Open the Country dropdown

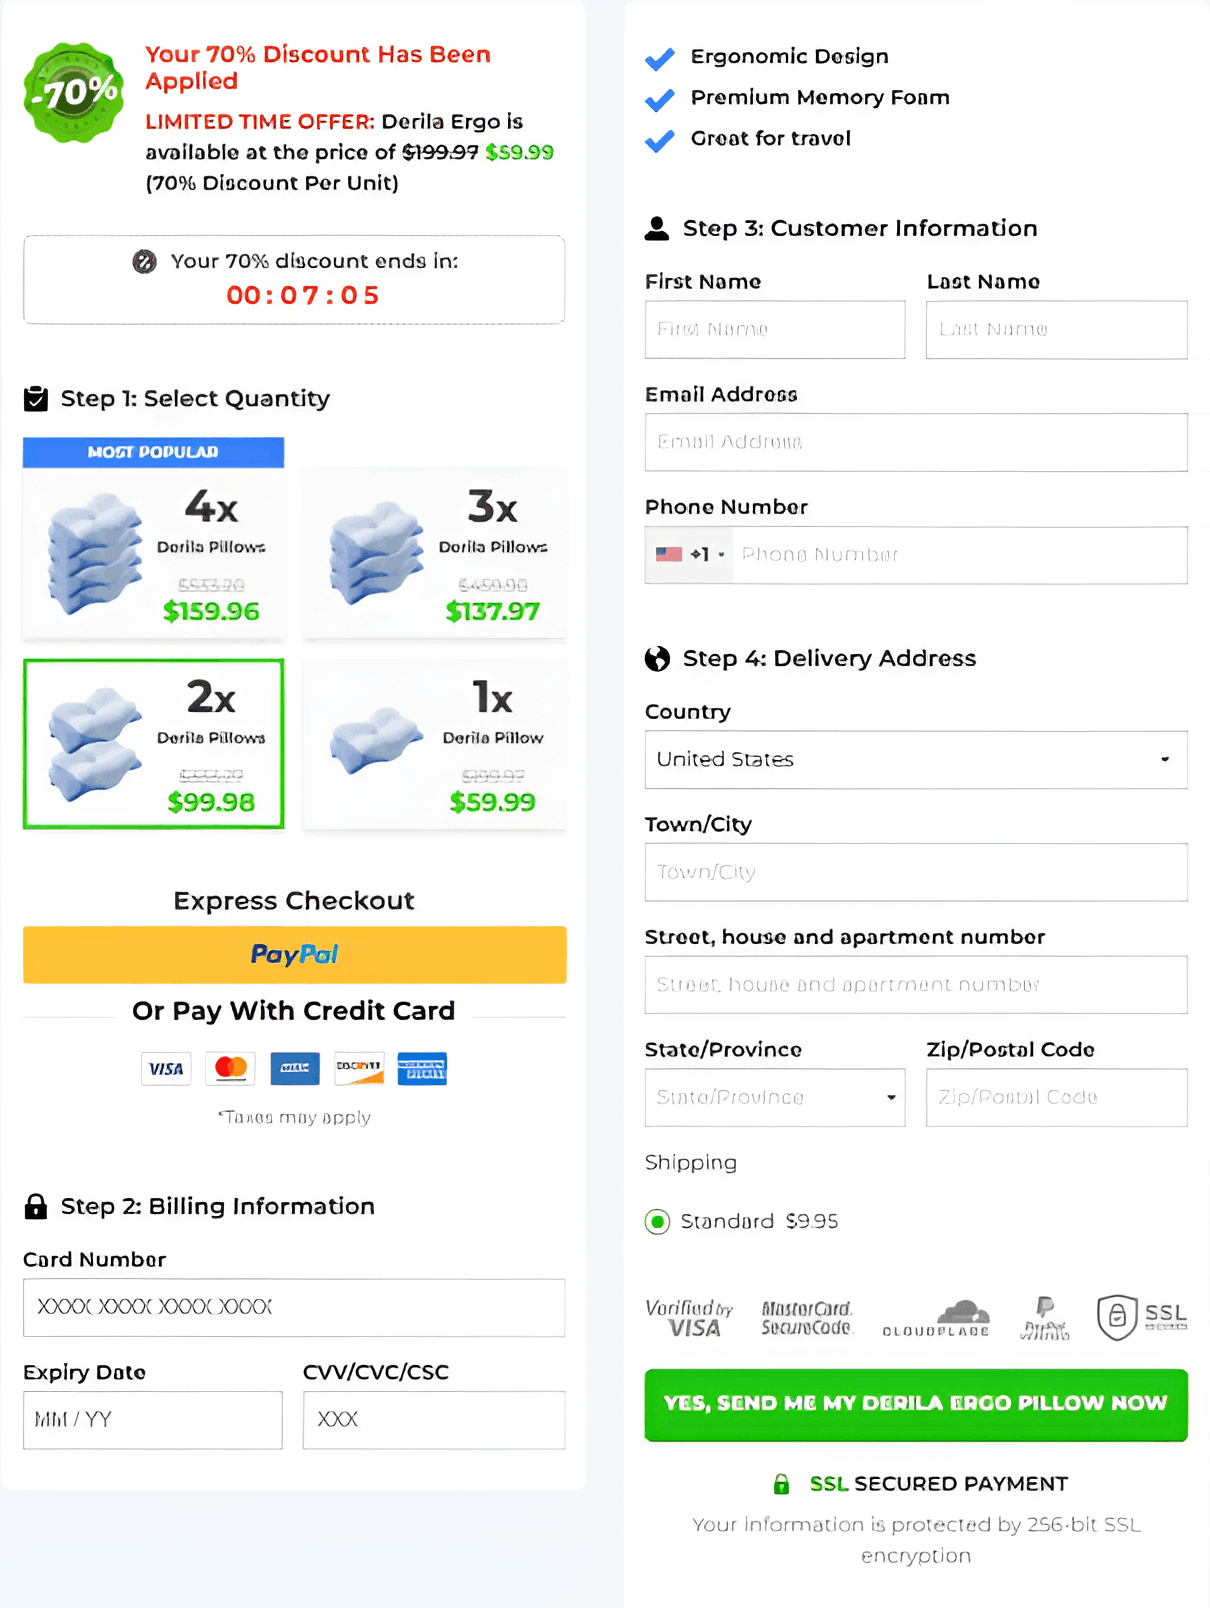(x=915, y=760)
